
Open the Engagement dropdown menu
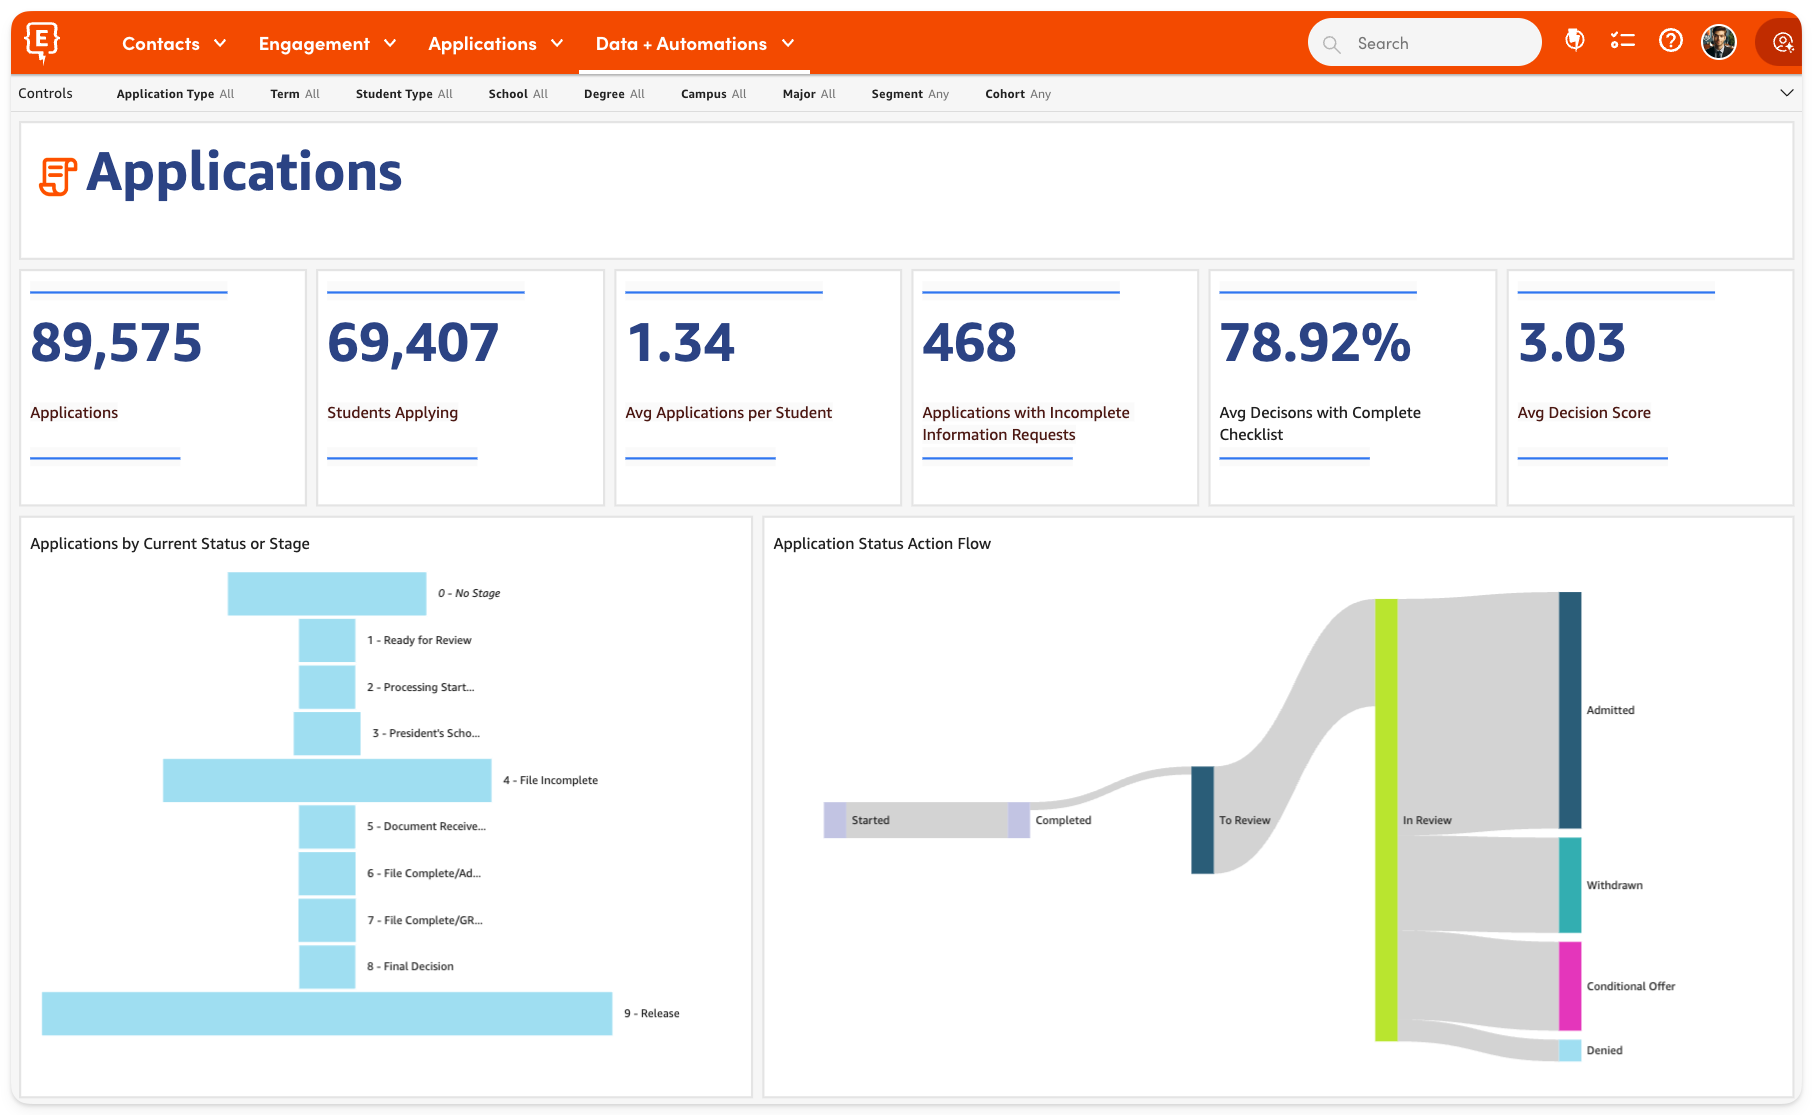pos(327,44)
